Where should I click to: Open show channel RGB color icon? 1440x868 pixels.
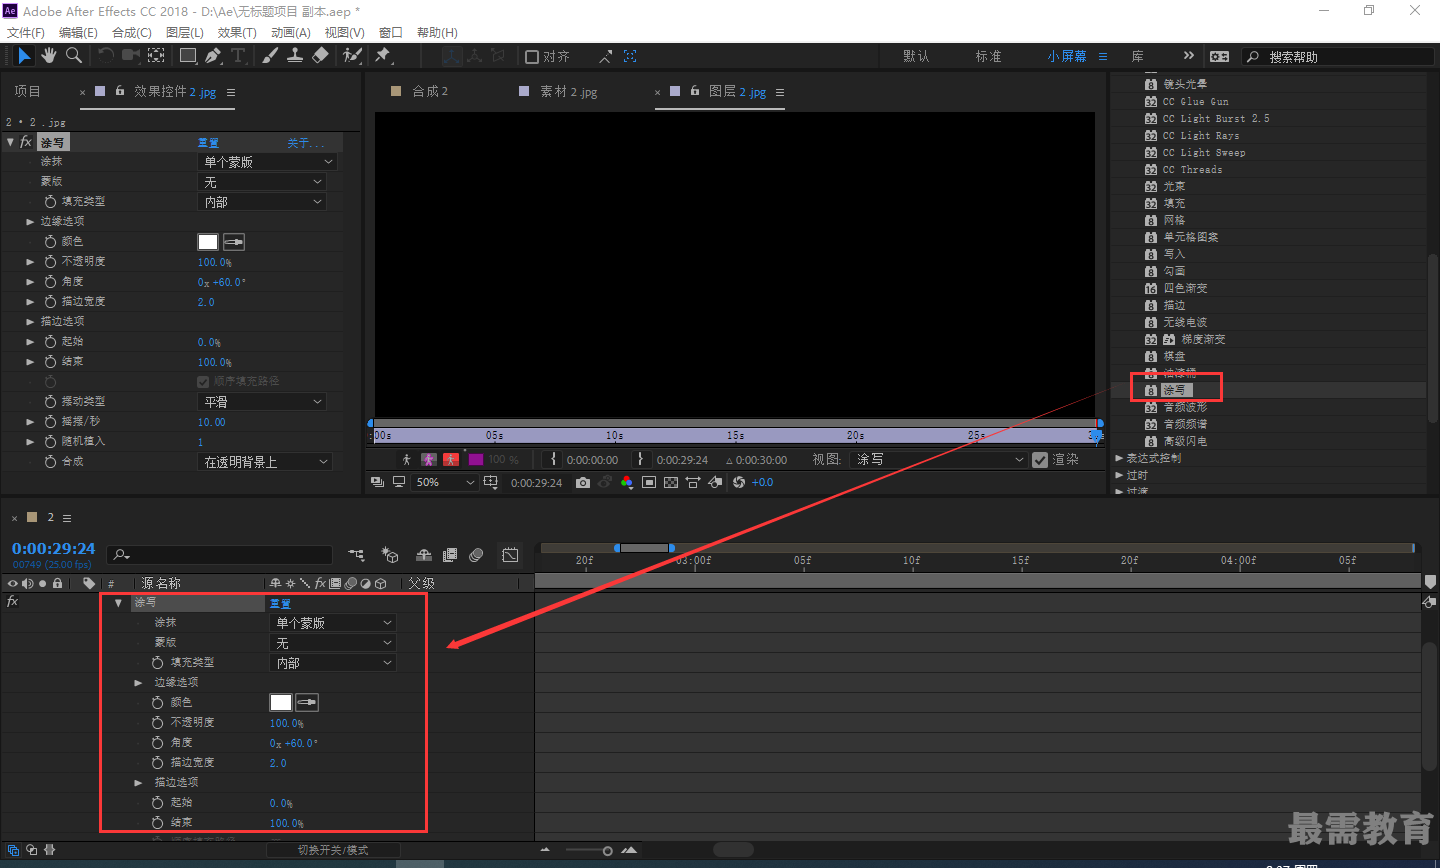[x=627, y=482]
